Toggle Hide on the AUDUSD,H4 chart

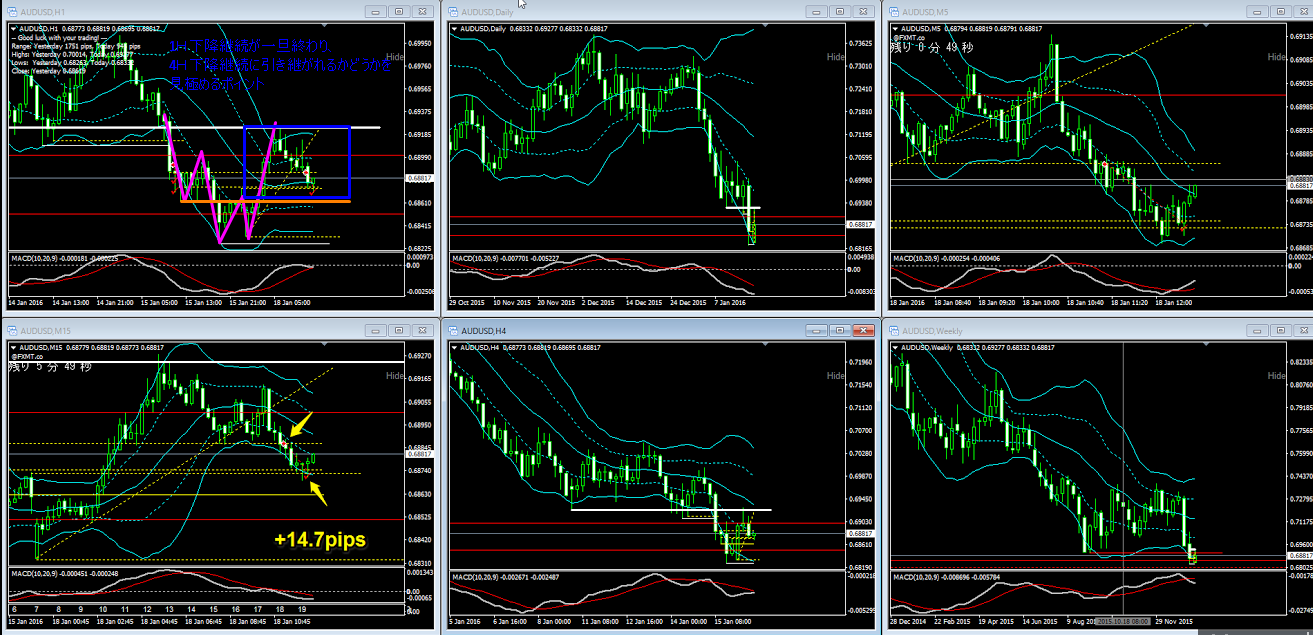coord(836,375)
